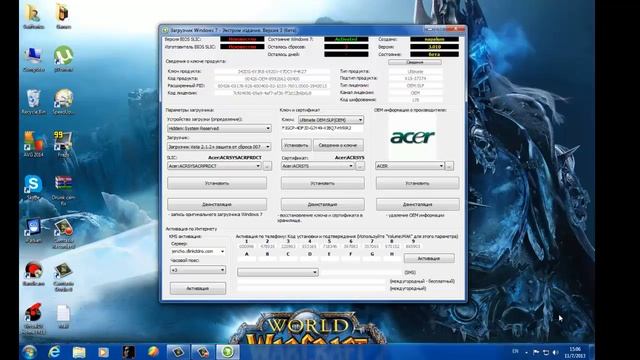
Task: Click the EN language indicator in tray
Action: [516, 351]
